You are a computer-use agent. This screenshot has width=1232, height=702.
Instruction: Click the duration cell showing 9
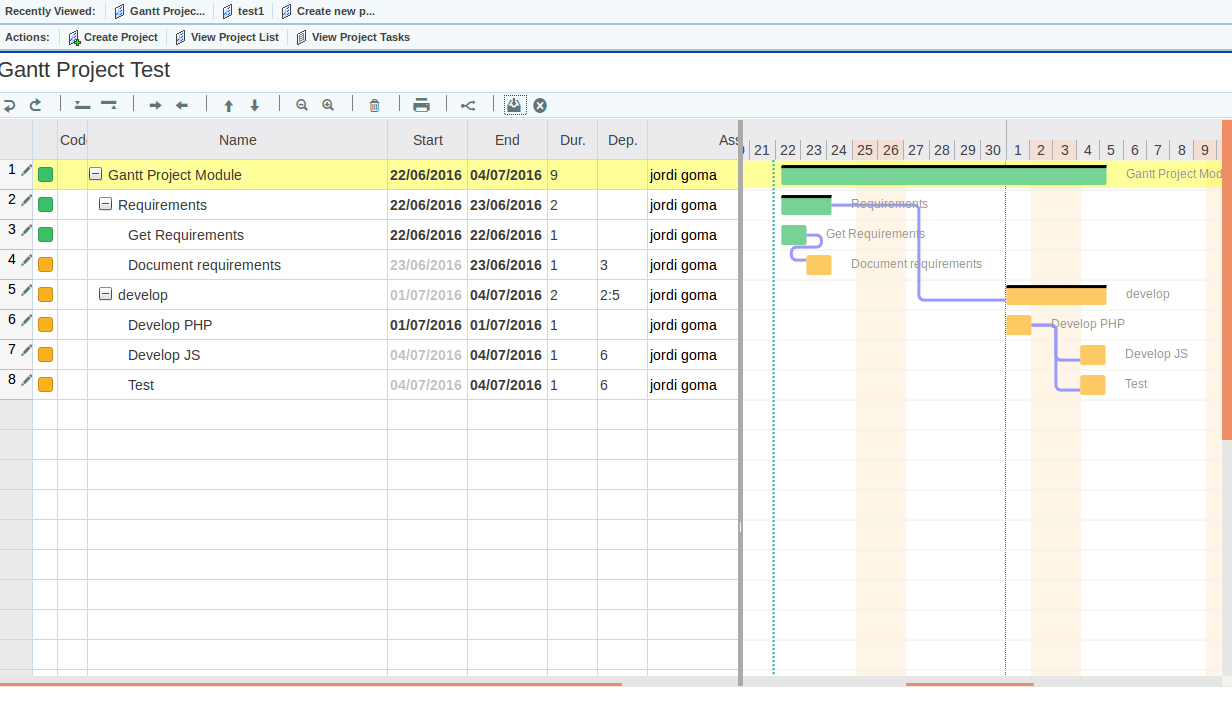(x=573, y=175)
